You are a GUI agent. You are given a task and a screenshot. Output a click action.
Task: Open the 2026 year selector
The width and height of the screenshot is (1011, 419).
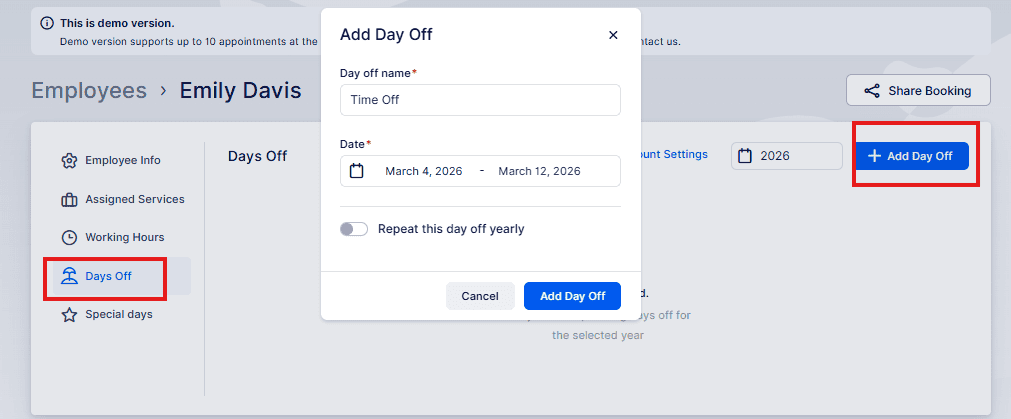click(x=787, y=156)
